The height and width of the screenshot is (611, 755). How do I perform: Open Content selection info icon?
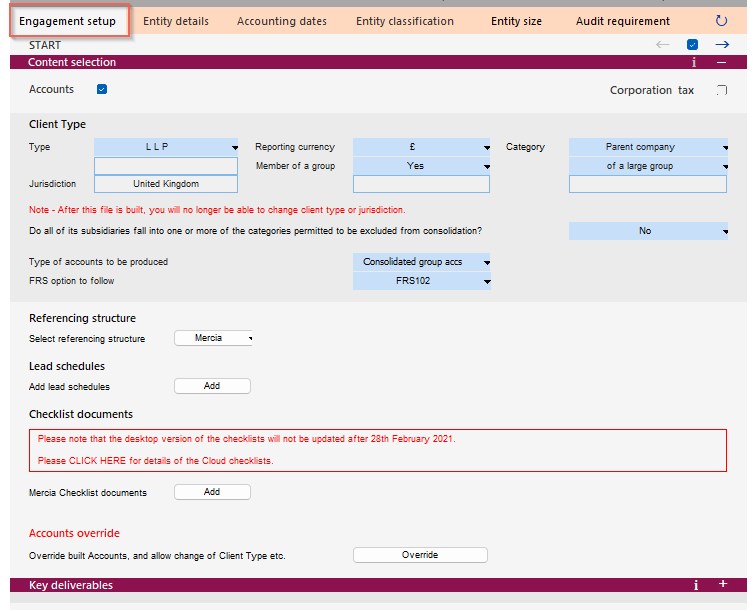click(x=694, y=62)
